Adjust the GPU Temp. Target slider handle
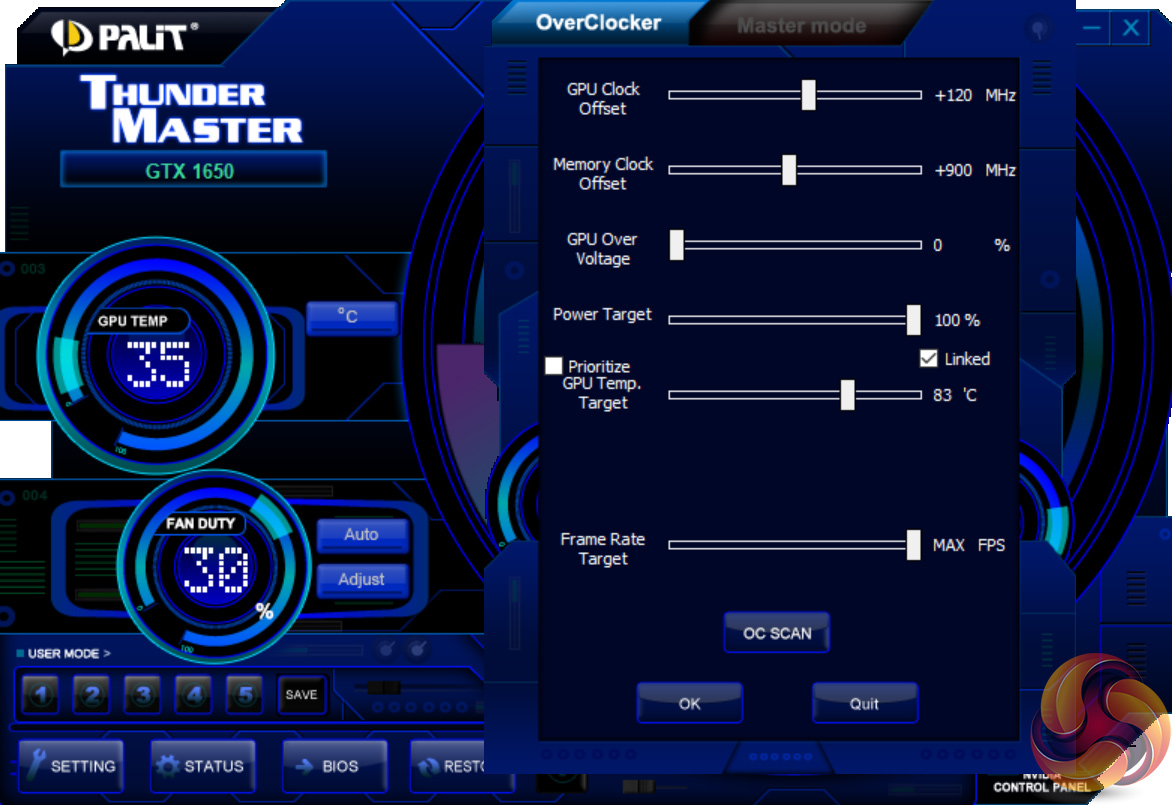 coord(847,395)
